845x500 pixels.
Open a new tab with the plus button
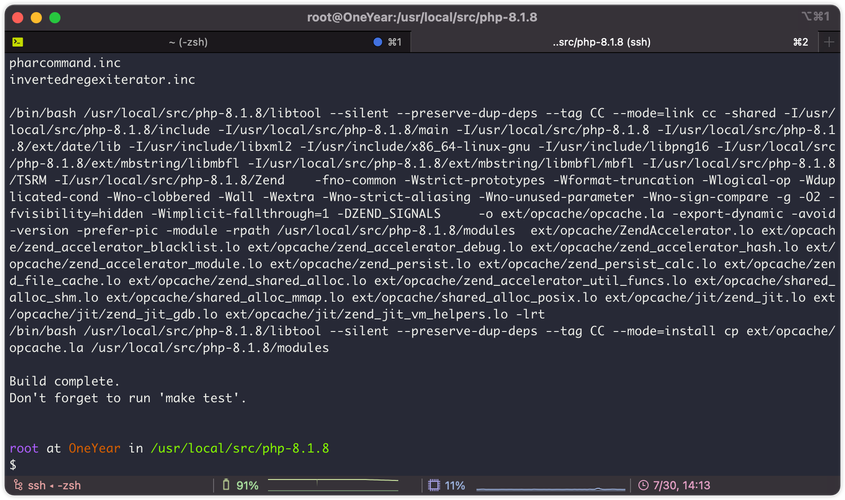click(x=829, y=42)
